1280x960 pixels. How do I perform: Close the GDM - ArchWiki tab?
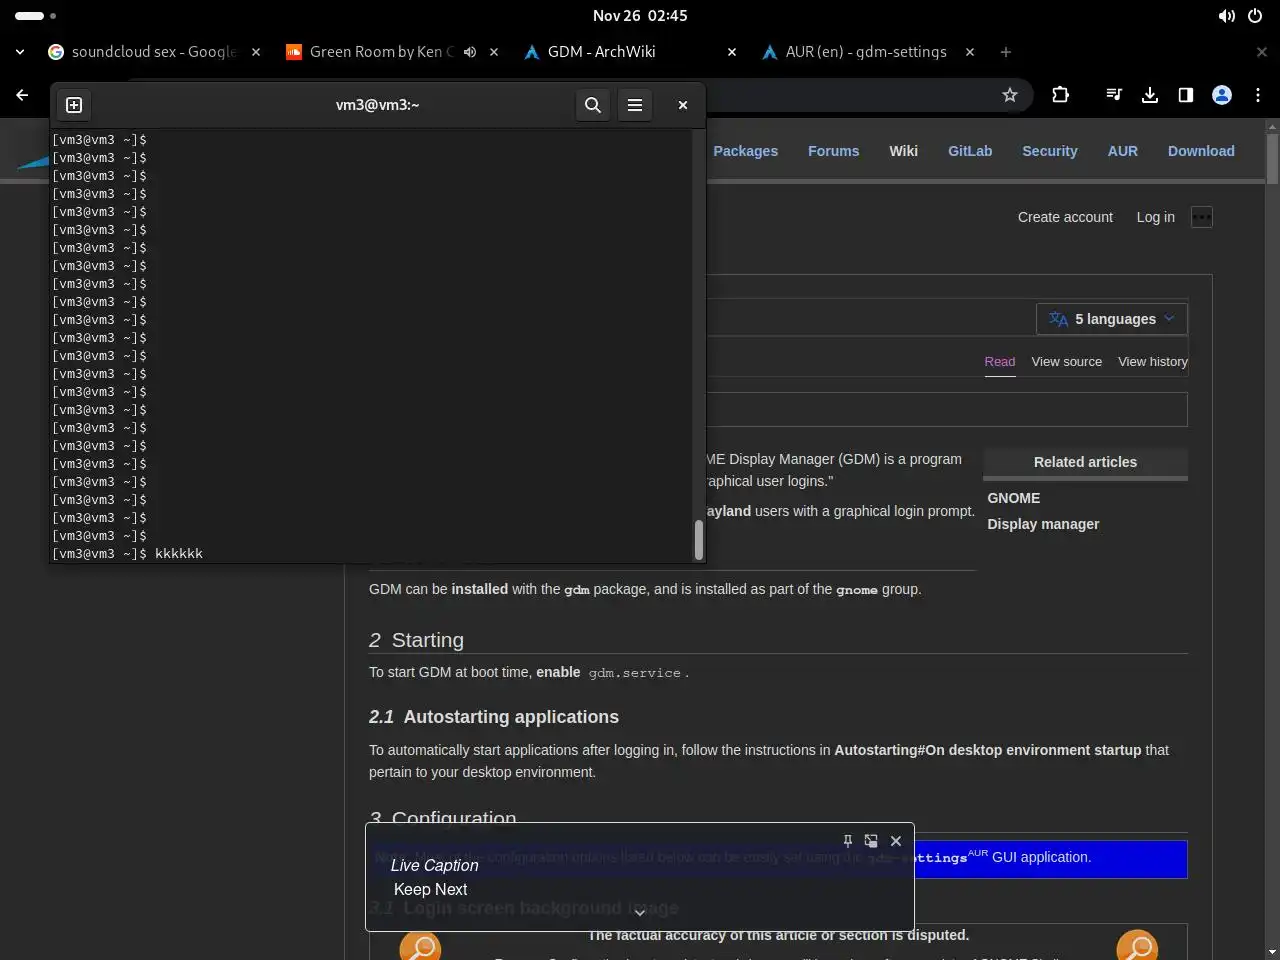[732, 52]
